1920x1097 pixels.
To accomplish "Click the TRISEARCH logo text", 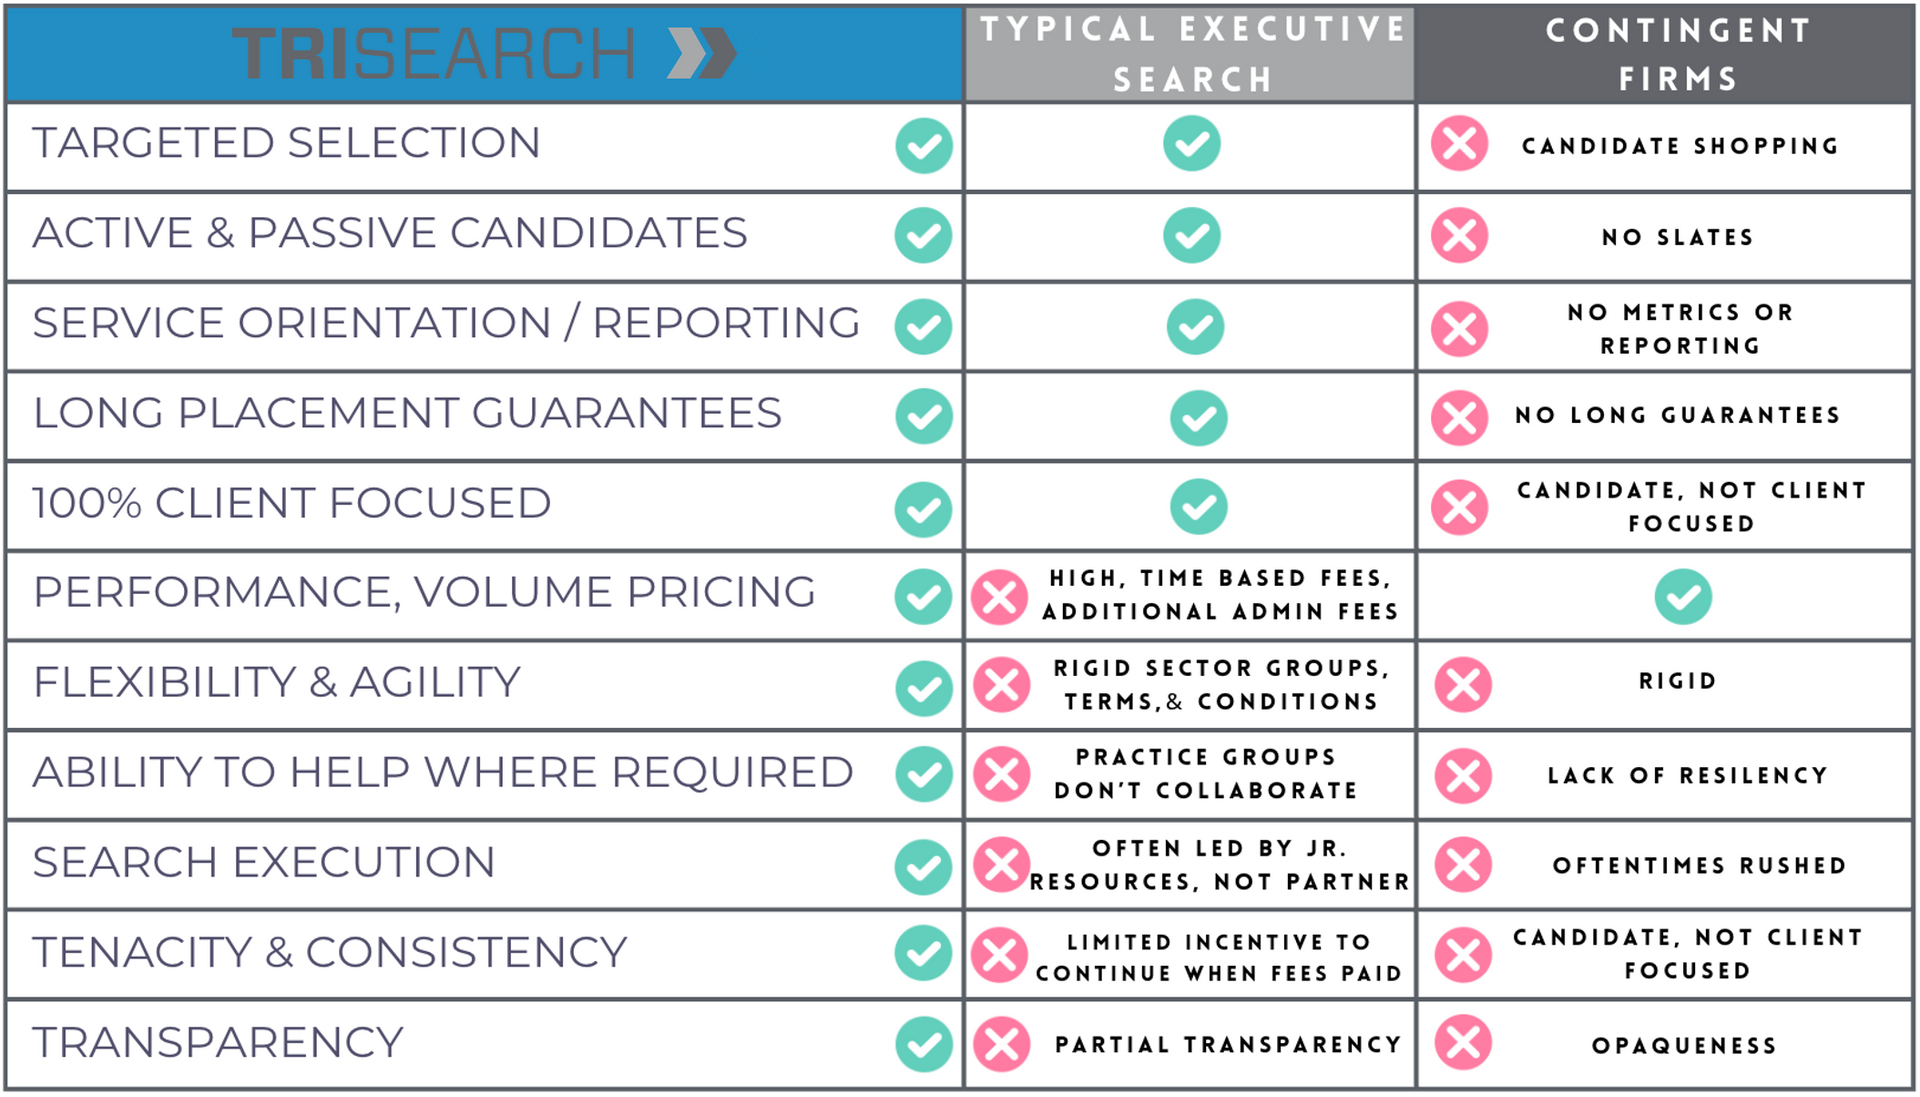I will pyautogui.click(x=434, y=53).
